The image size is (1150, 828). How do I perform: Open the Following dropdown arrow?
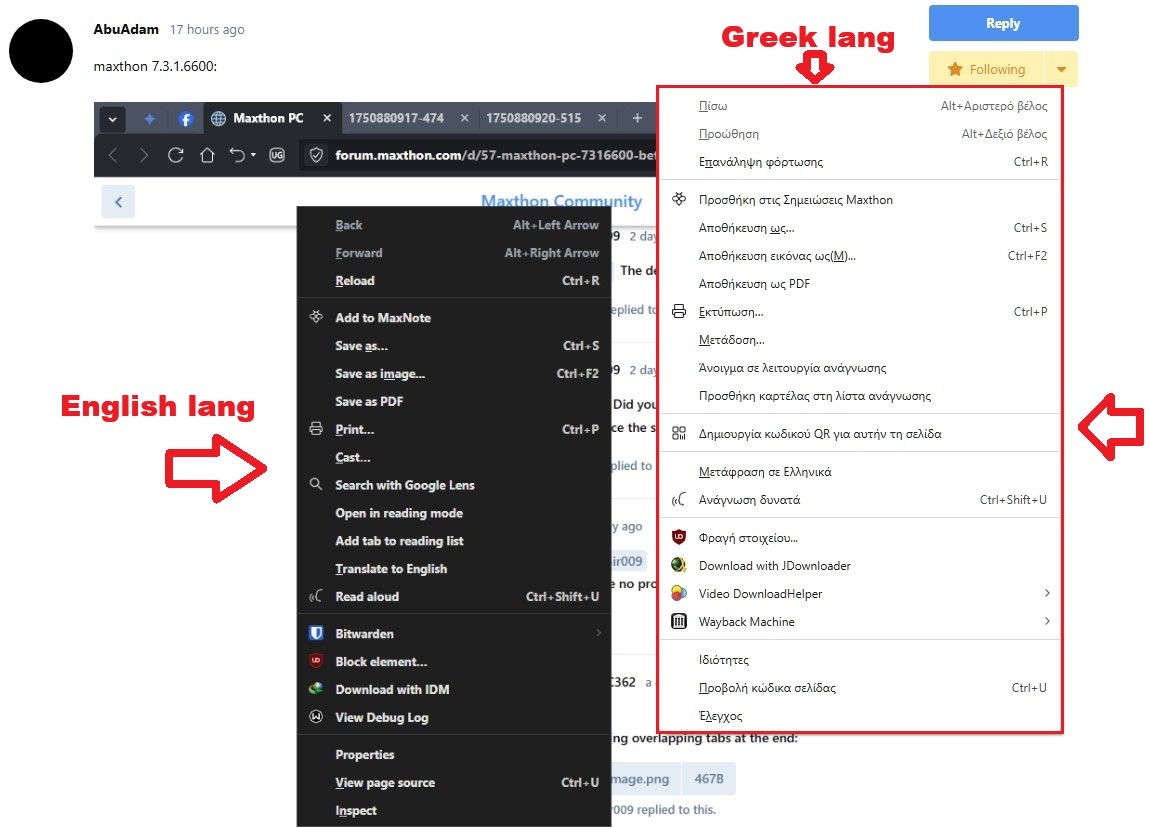point(1061,69)
